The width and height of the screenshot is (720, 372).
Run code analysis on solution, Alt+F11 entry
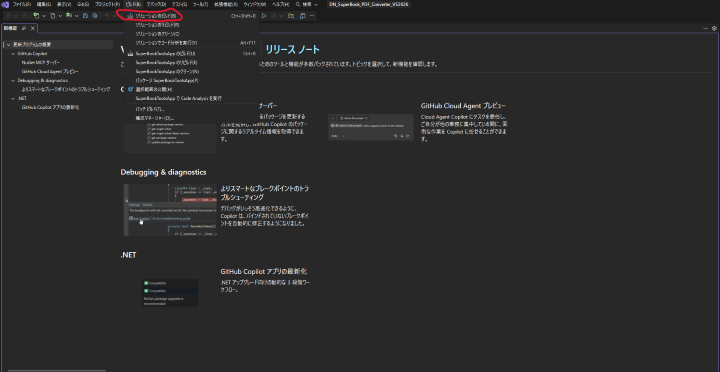click(192, 43)
